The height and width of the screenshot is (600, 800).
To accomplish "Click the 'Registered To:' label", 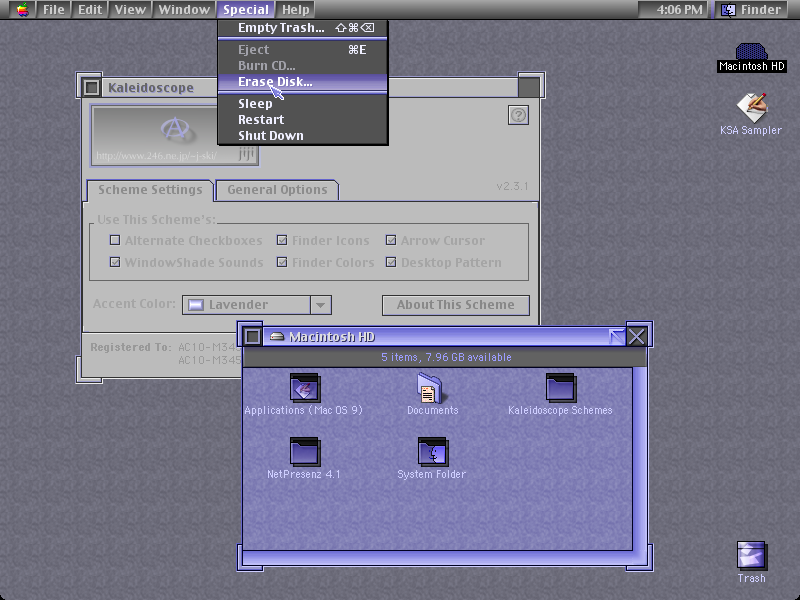I will coord(131,347).
